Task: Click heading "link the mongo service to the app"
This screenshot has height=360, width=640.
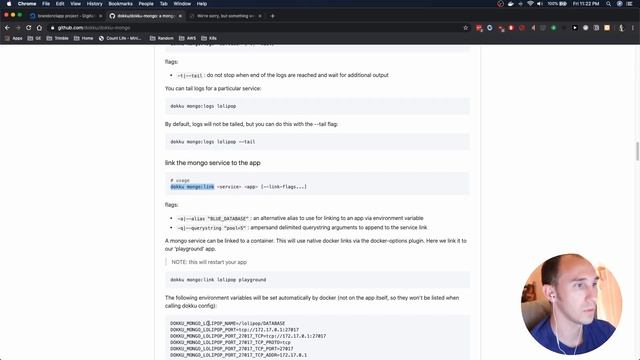Action: click(213, 163)
